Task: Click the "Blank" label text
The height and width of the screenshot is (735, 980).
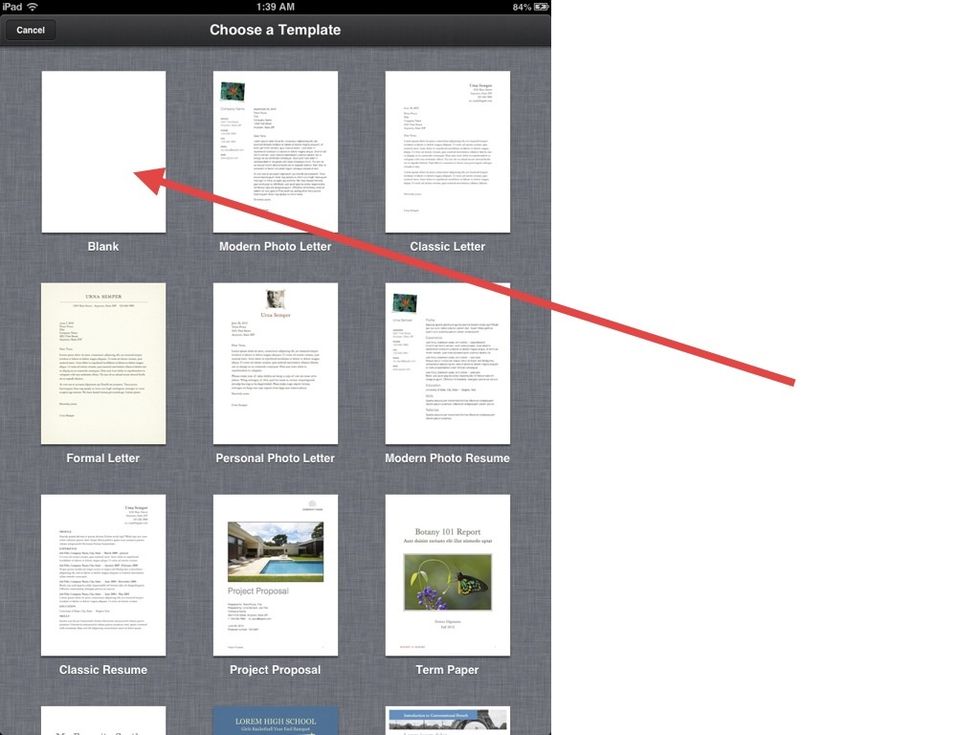Action: pos(103,246)
